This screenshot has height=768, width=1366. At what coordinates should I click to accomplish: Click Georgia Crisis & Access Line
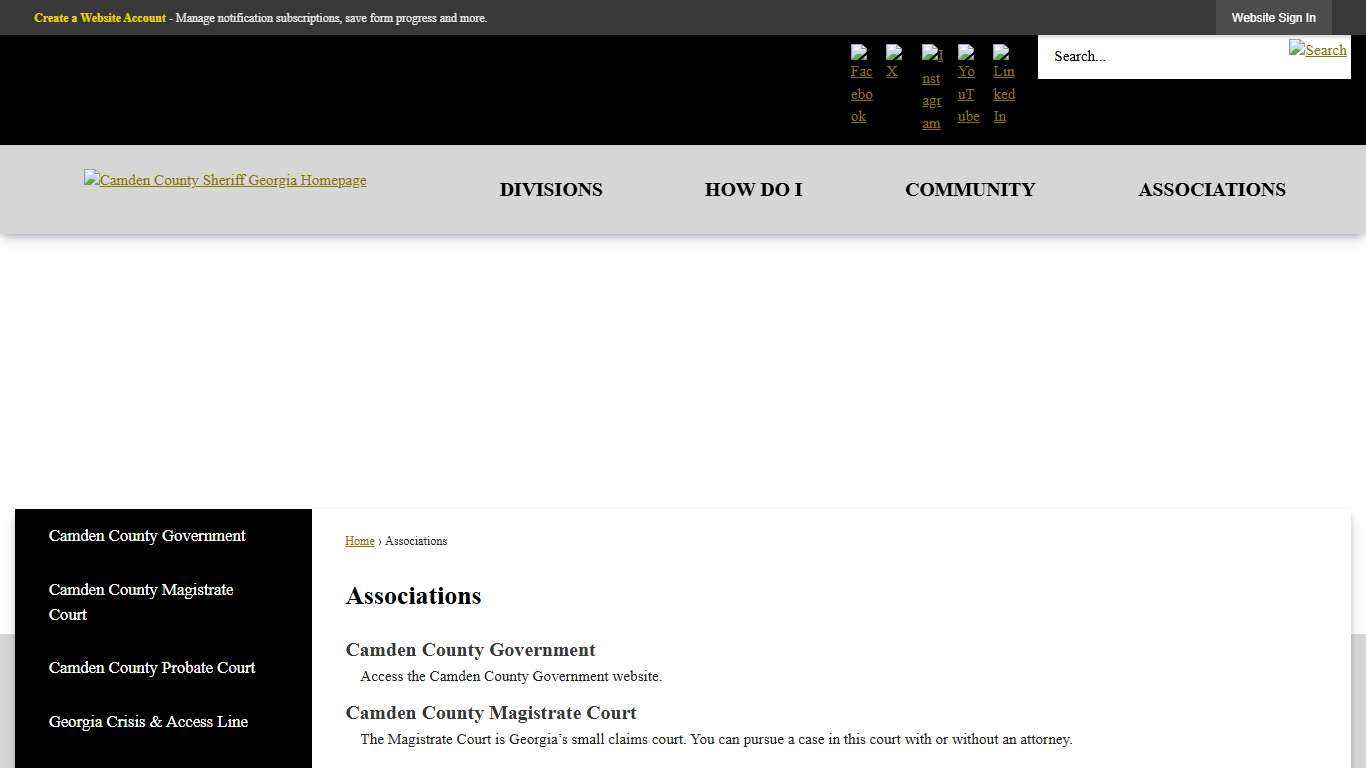click(x=148, y=721)
